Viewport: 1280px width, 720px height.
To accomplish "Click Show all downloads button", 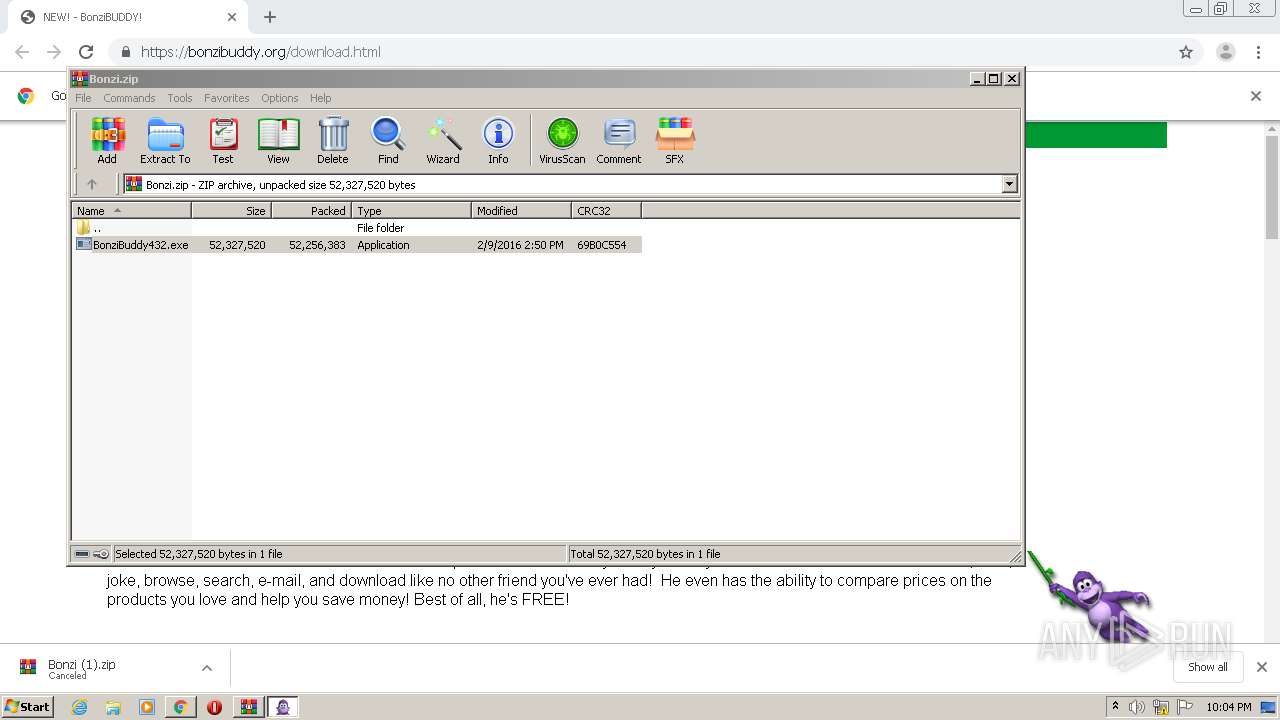I will (x=1208, y=667).
